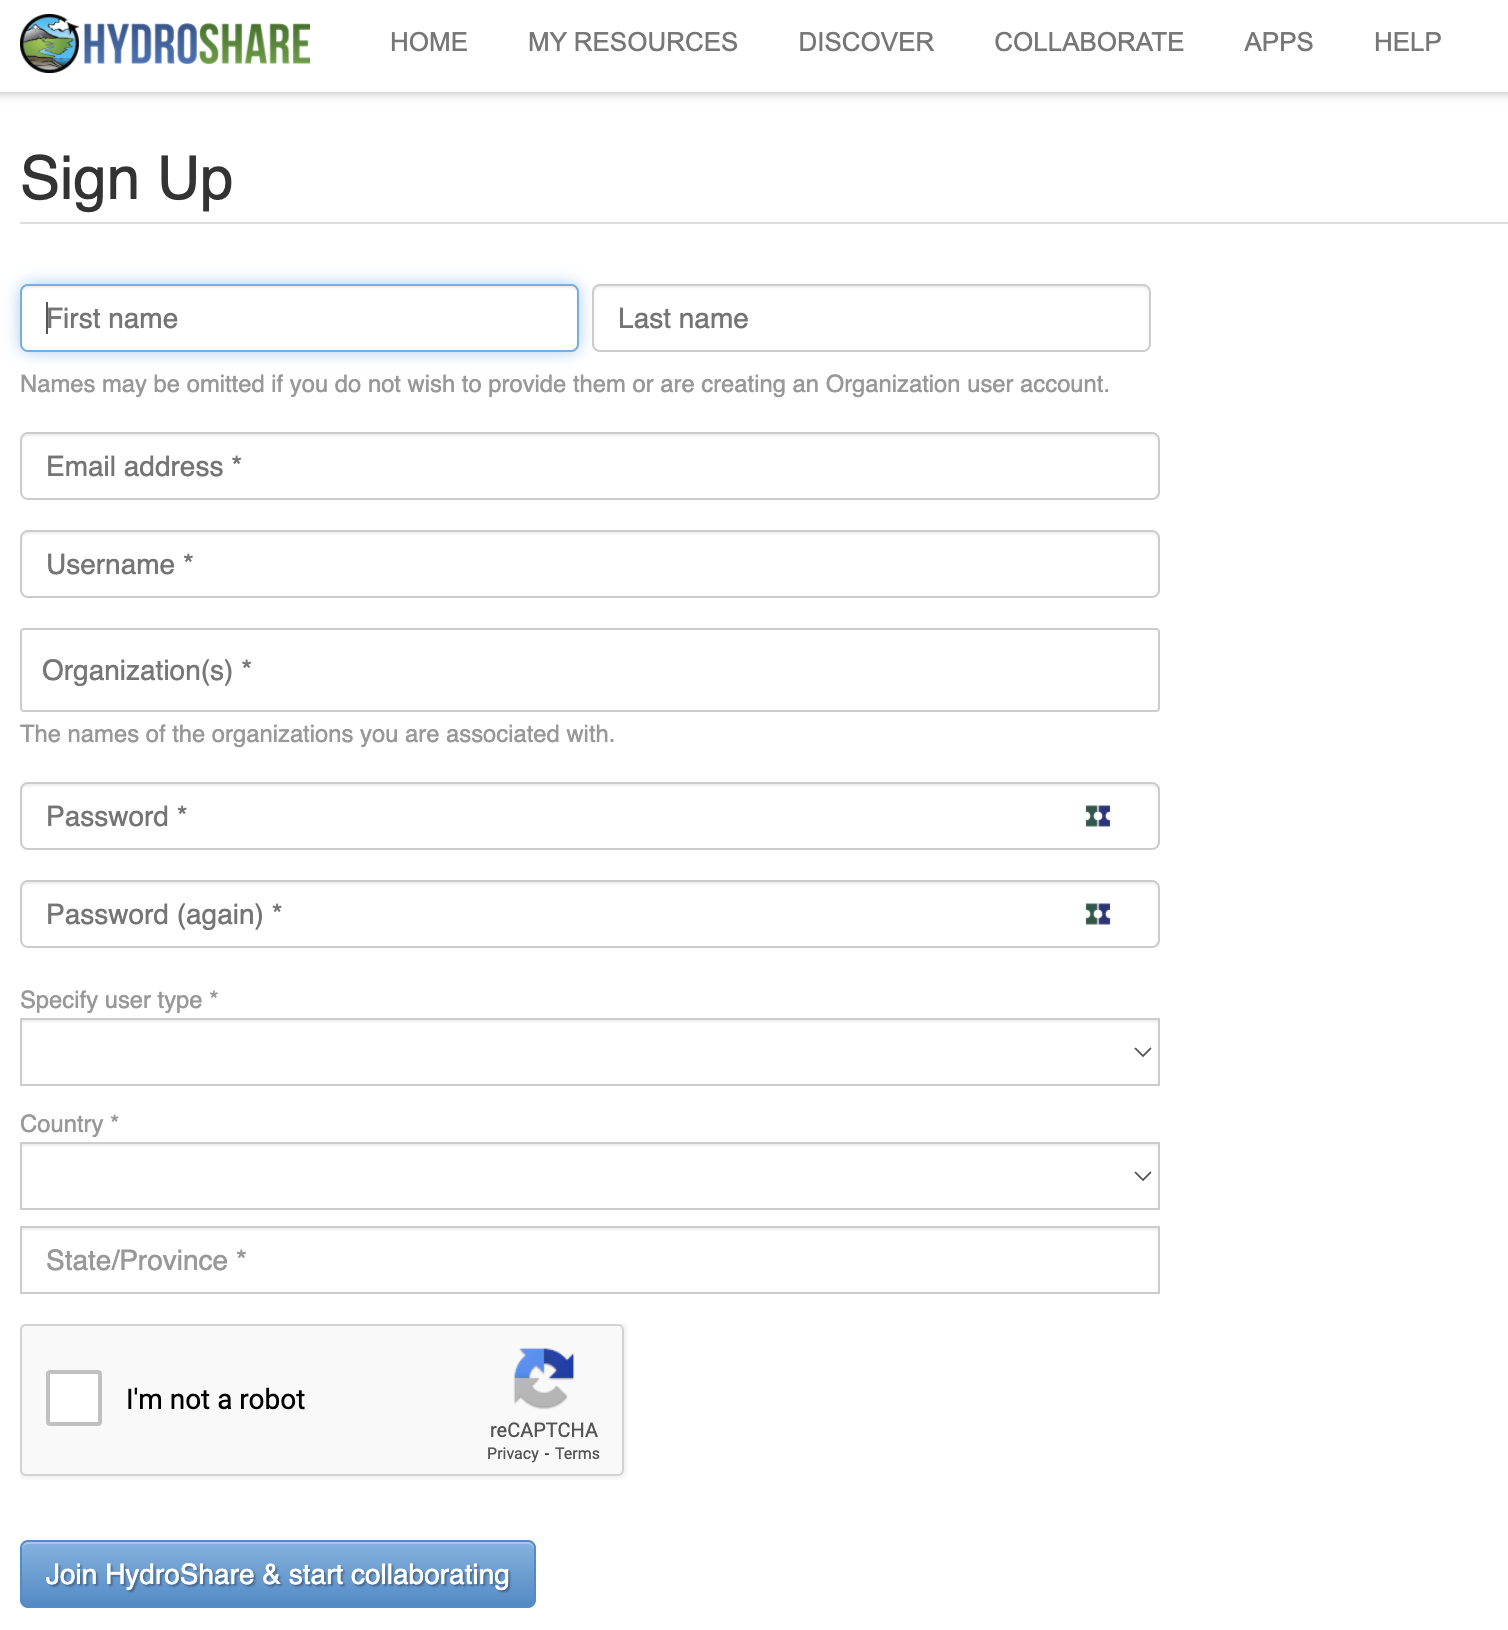This screenshot has height=1630, width=1508.
Task: Open the Specify user type dropdown
Action: pos(589,1052)
